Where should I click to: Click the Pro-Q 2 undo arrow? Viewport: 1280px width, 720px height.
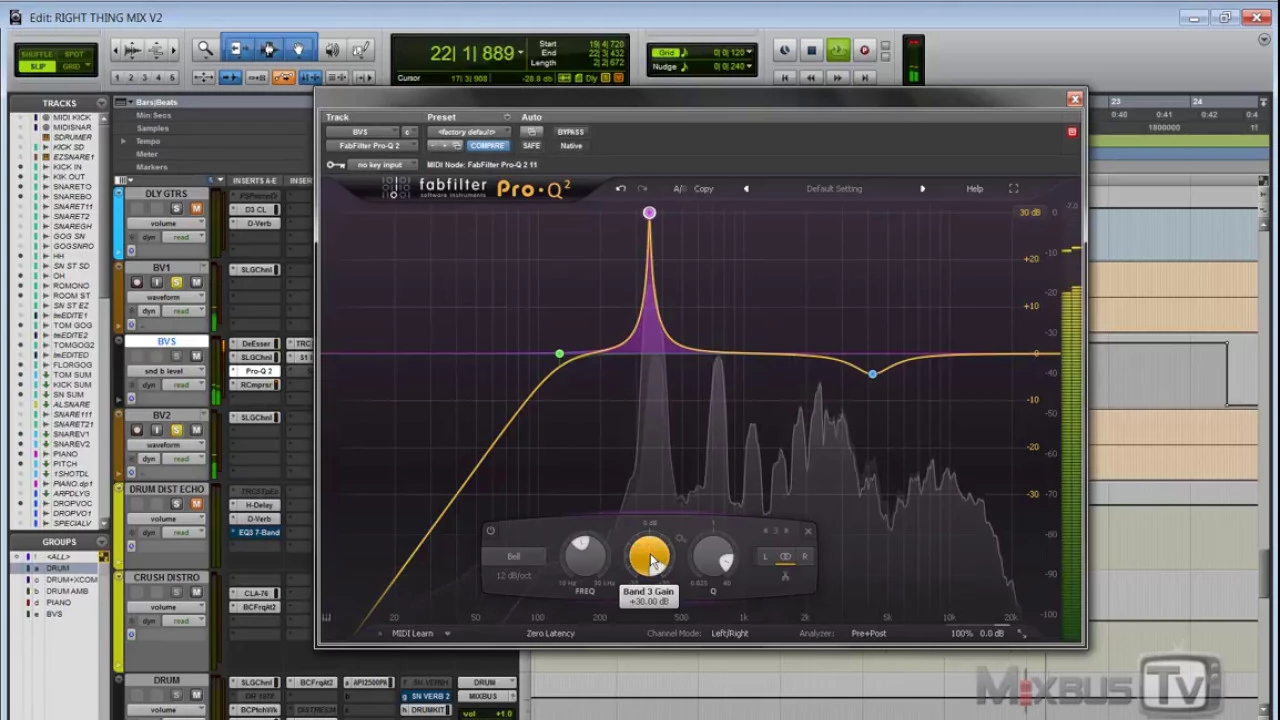[621, 188]
